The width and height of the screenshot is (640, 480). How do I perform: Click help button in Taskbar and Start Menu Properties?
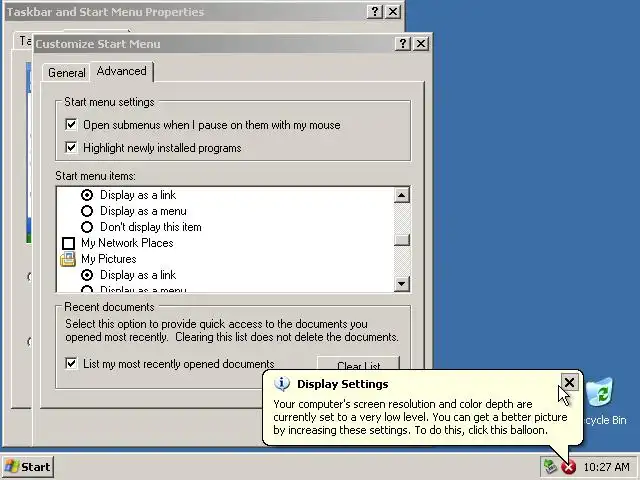[x=375, y=11]
